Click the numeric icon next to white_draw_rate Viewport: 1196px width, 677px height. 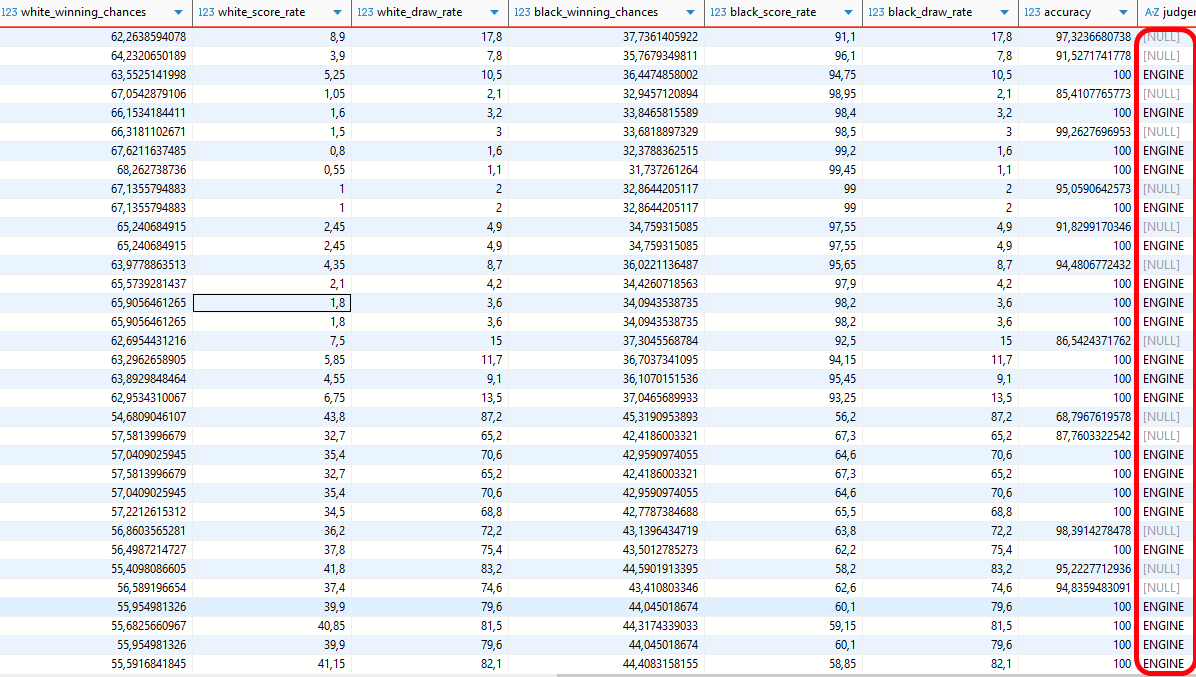(365, 13)
